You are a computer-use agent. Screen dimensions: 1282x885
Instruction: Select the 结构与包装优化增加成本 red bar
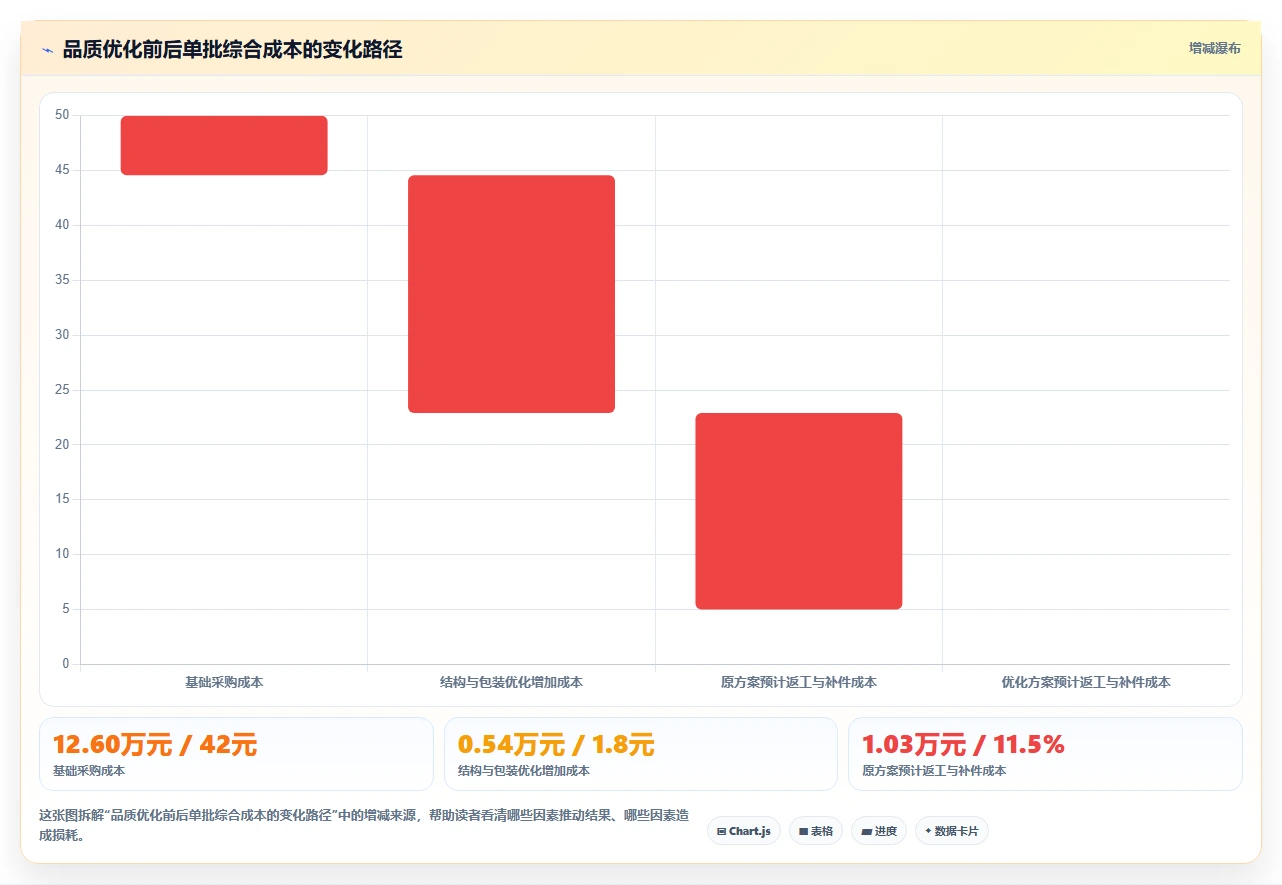(511, 294)
